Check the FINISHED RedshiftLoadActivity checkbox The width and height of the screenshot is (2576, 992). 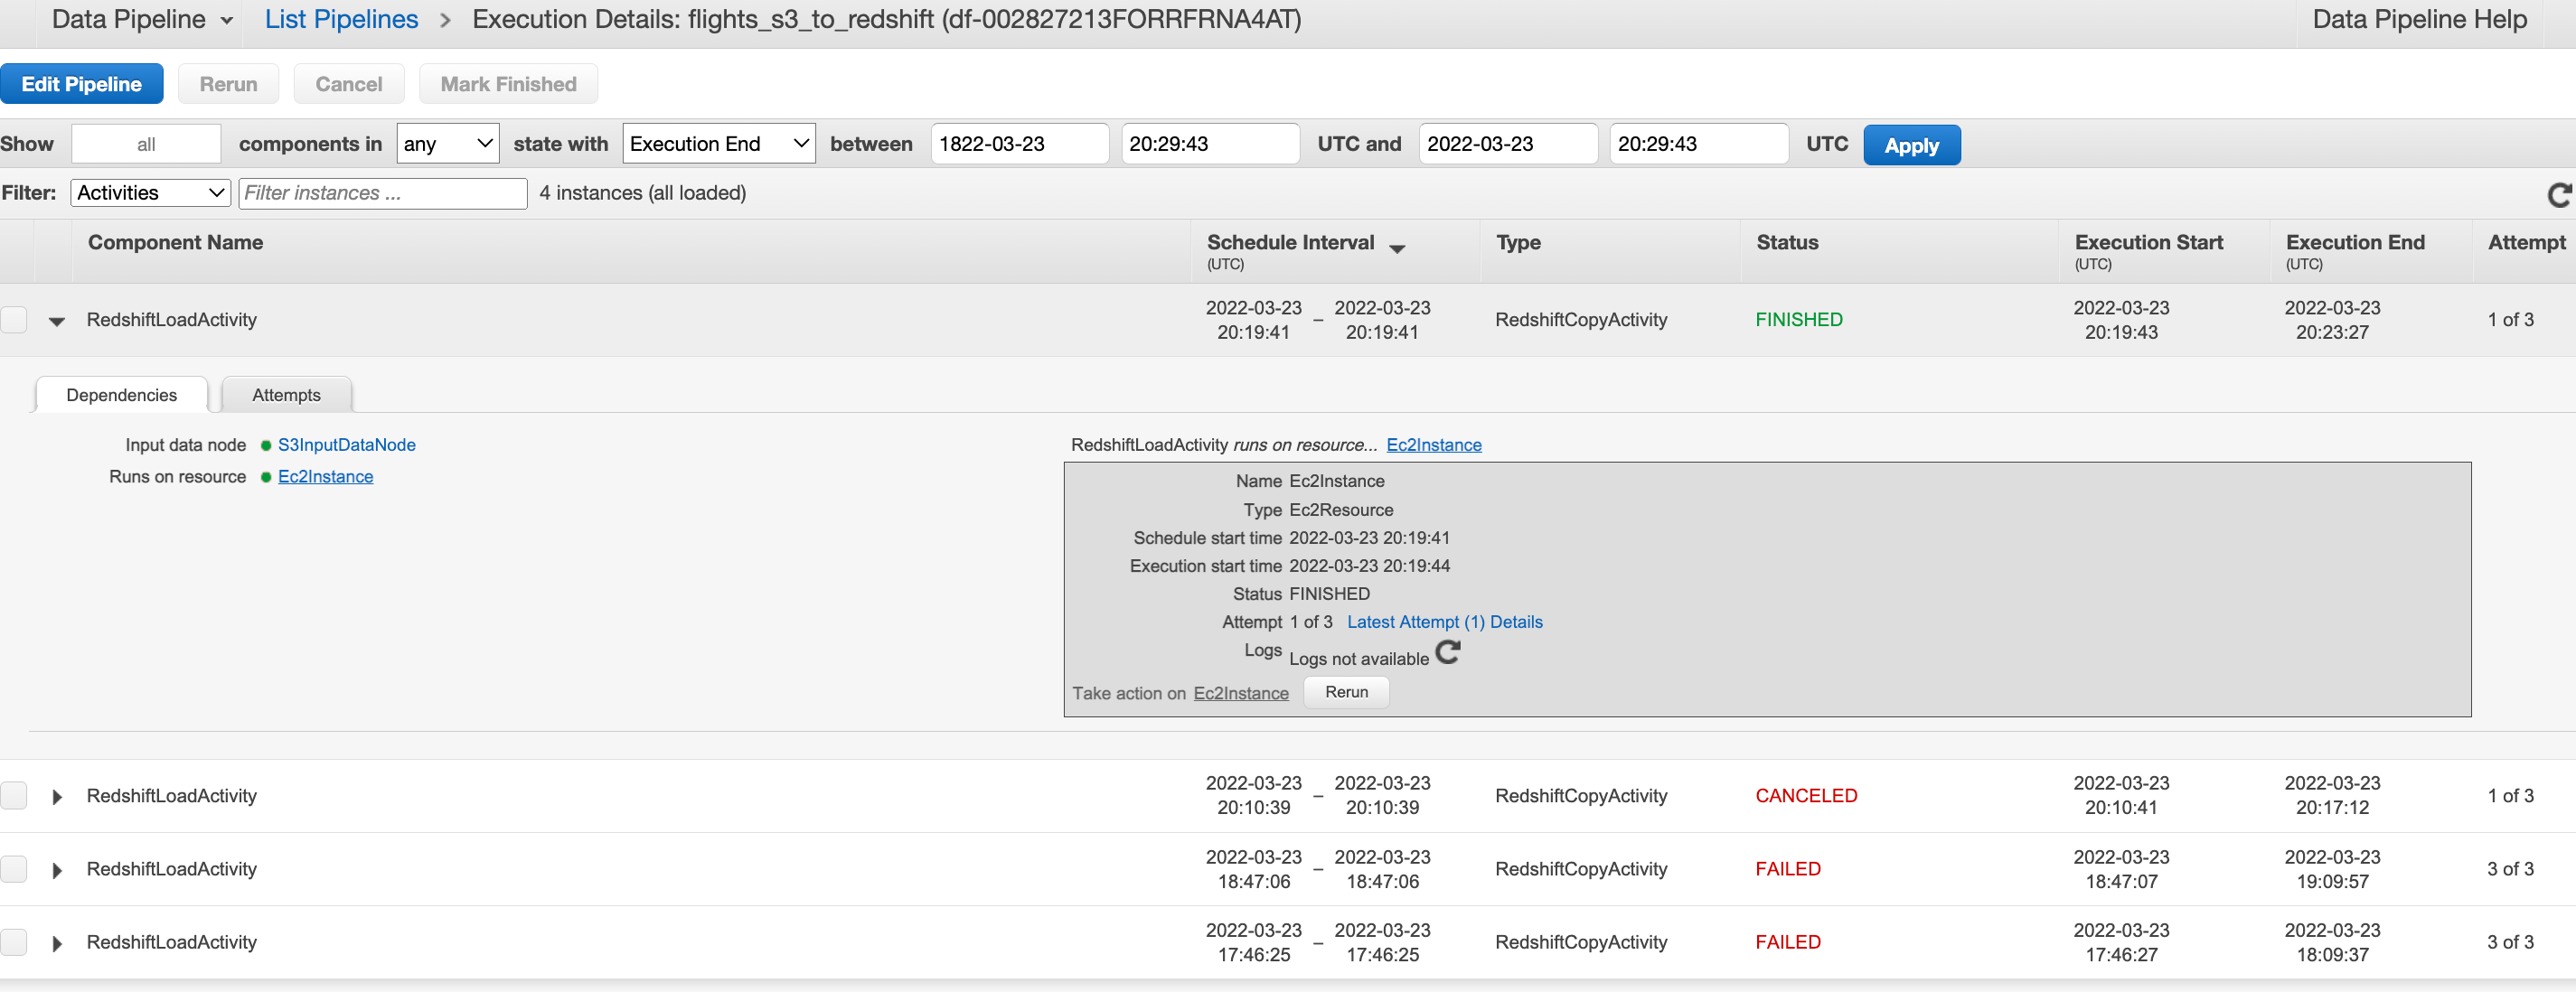coord(14,320)
